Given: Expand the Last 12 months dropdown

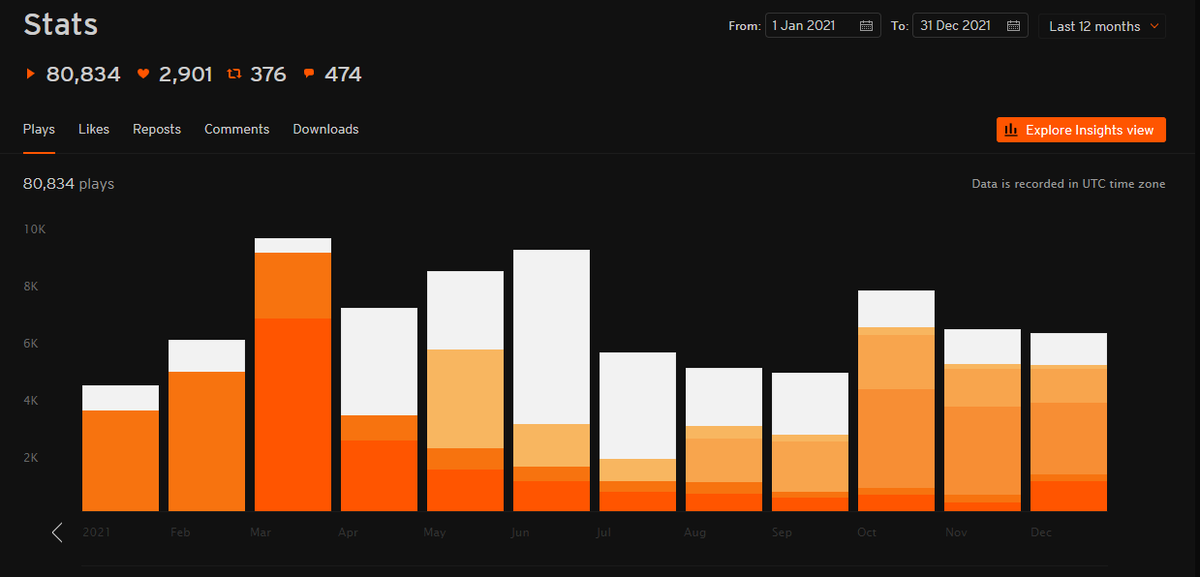Looking at the screenshot, I should click(x=1102, y=26).
